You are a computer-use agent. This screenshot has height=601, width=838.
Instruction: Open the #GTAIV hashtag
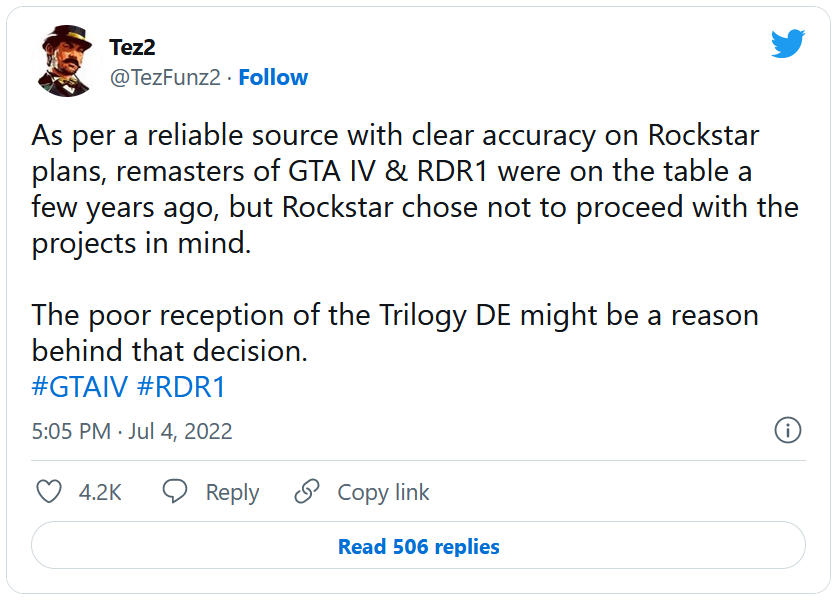[x=80, y=386]
